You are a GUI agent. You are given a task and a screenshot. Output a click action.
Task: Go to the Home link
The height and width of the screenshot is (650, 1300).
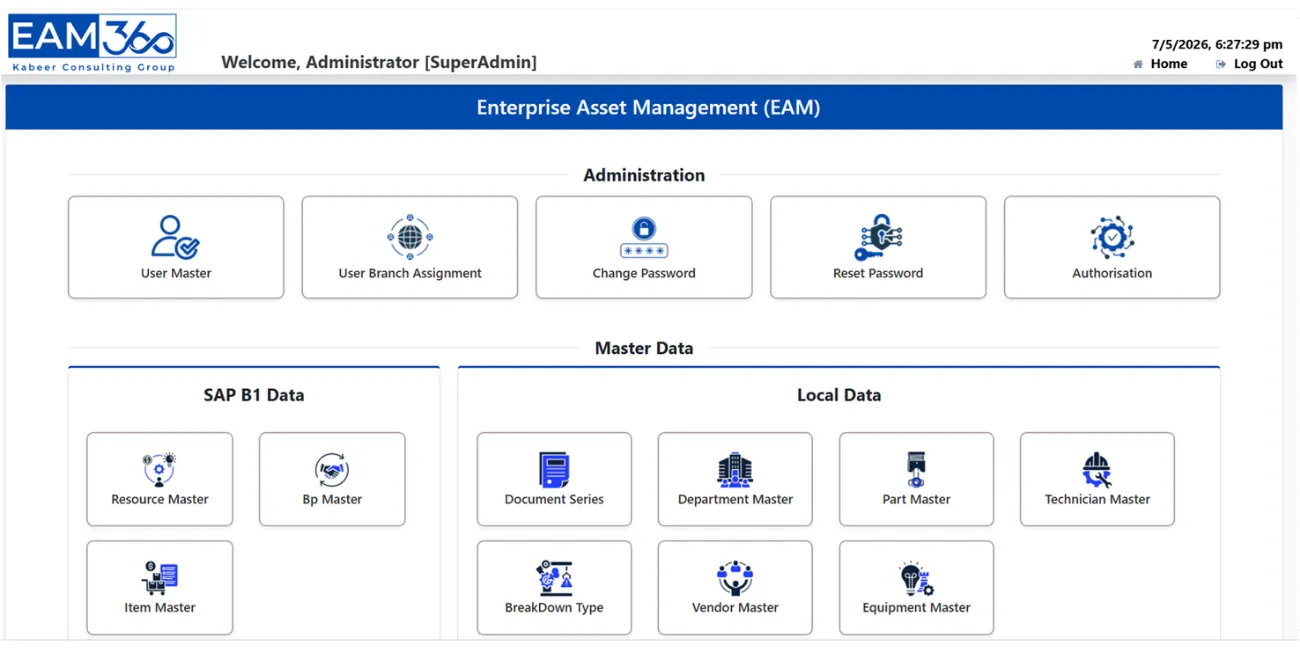[1169, 64]
